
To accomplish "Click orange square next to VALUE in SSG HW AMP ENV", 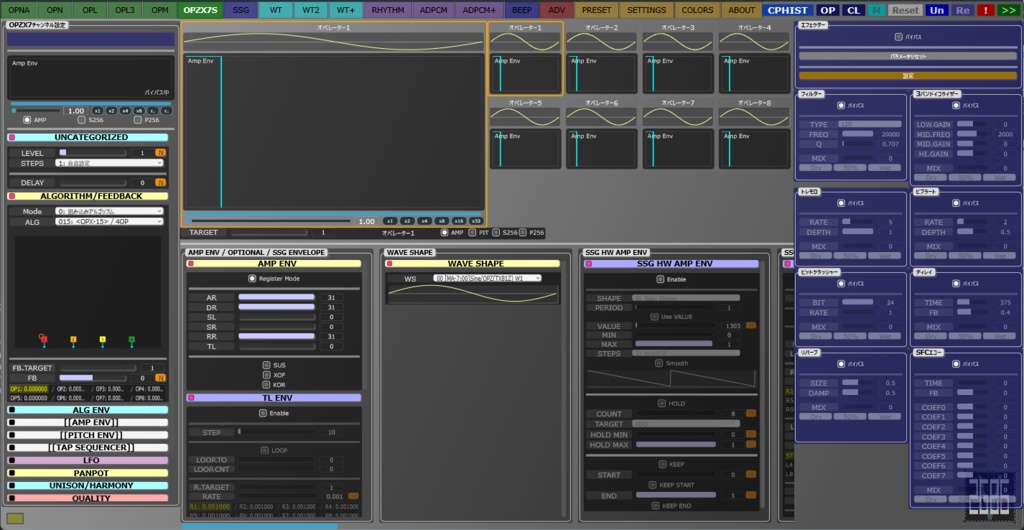I will (x=751, y=325).
